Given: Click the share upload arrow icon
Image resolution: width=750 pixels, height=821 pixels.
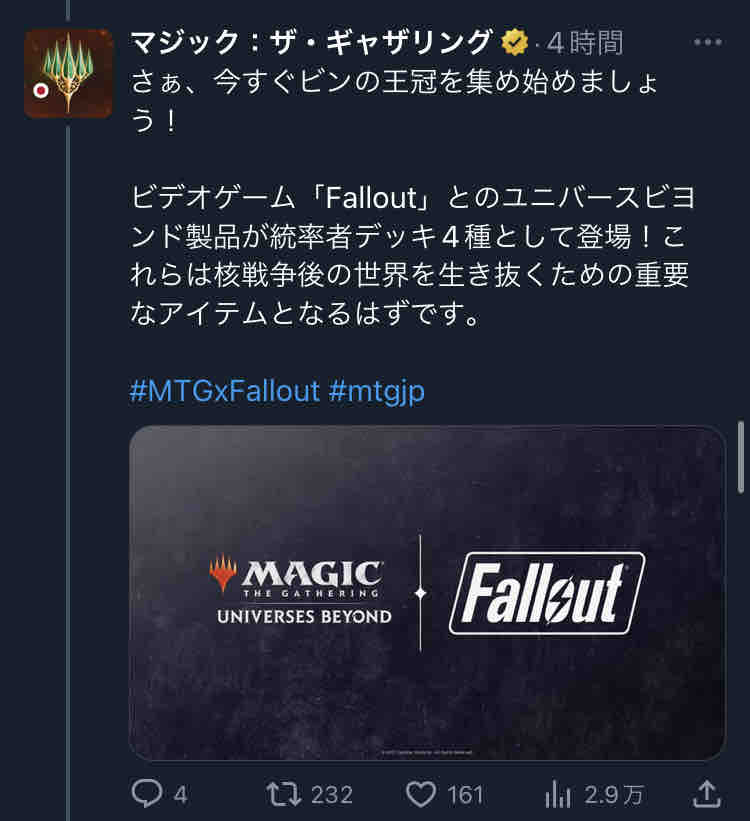Looking at the screenshot, I should 707,794.
